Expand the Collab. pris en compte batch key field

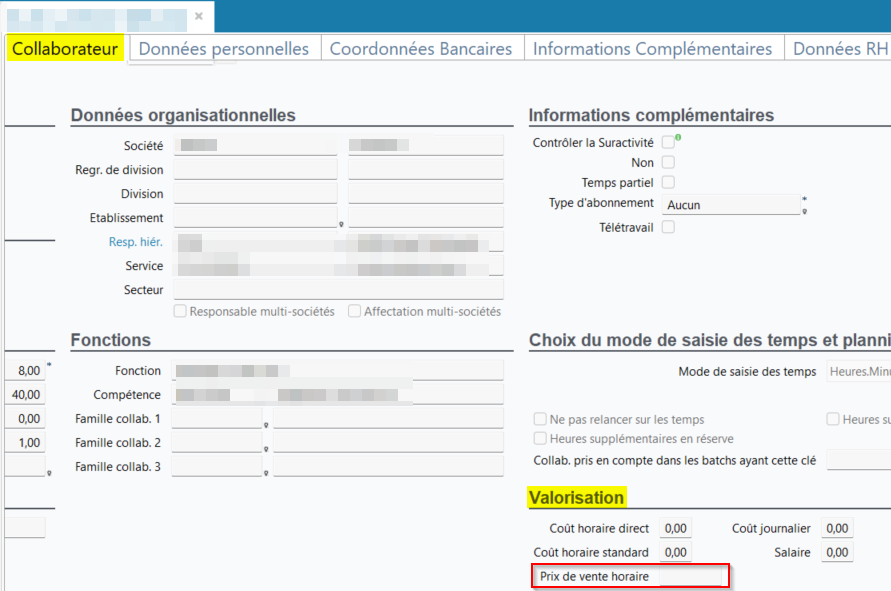[858, 460]
